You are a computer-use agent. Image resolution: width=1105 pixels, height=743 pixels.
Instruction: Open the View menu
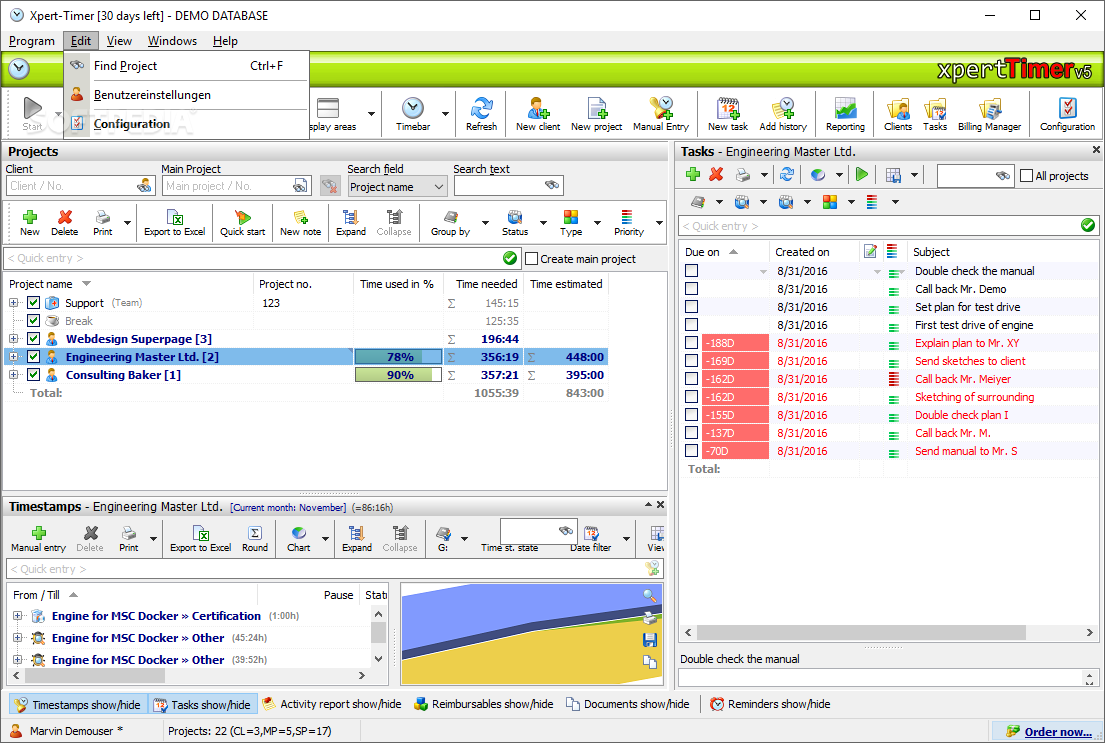(119, 41)
